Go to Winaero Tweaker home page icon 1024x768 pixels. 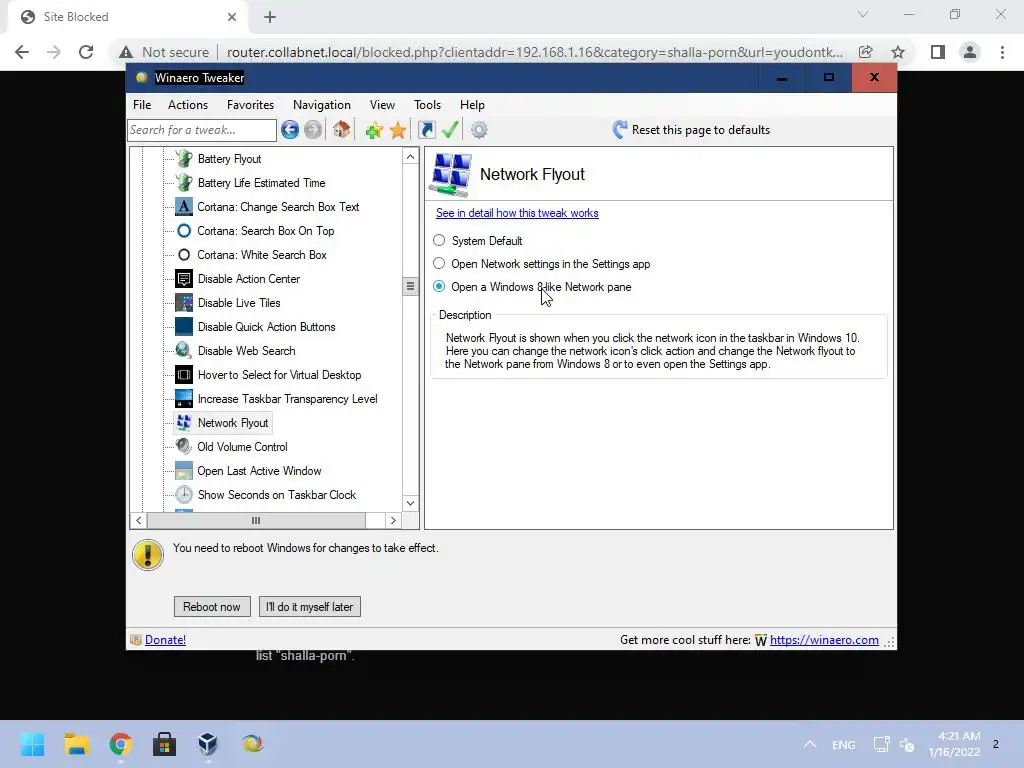pos(342,129)
